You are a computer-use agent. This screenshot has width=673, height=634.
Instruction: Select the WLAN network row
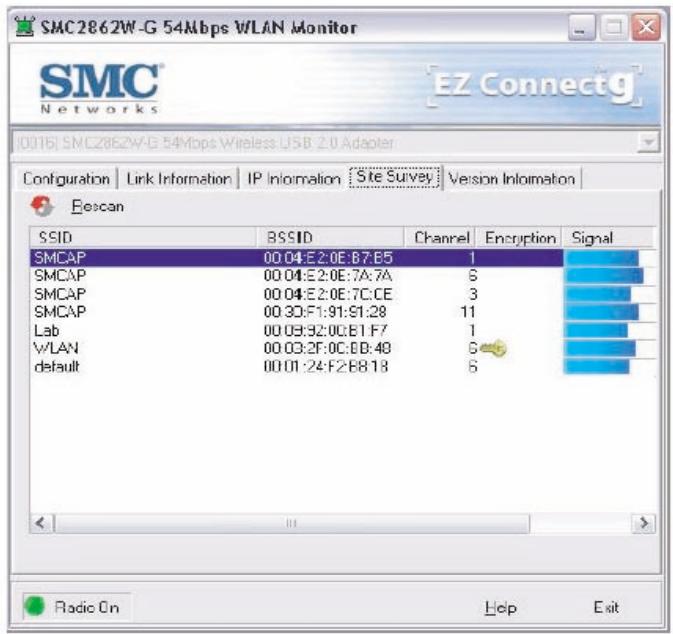point(343,348)
